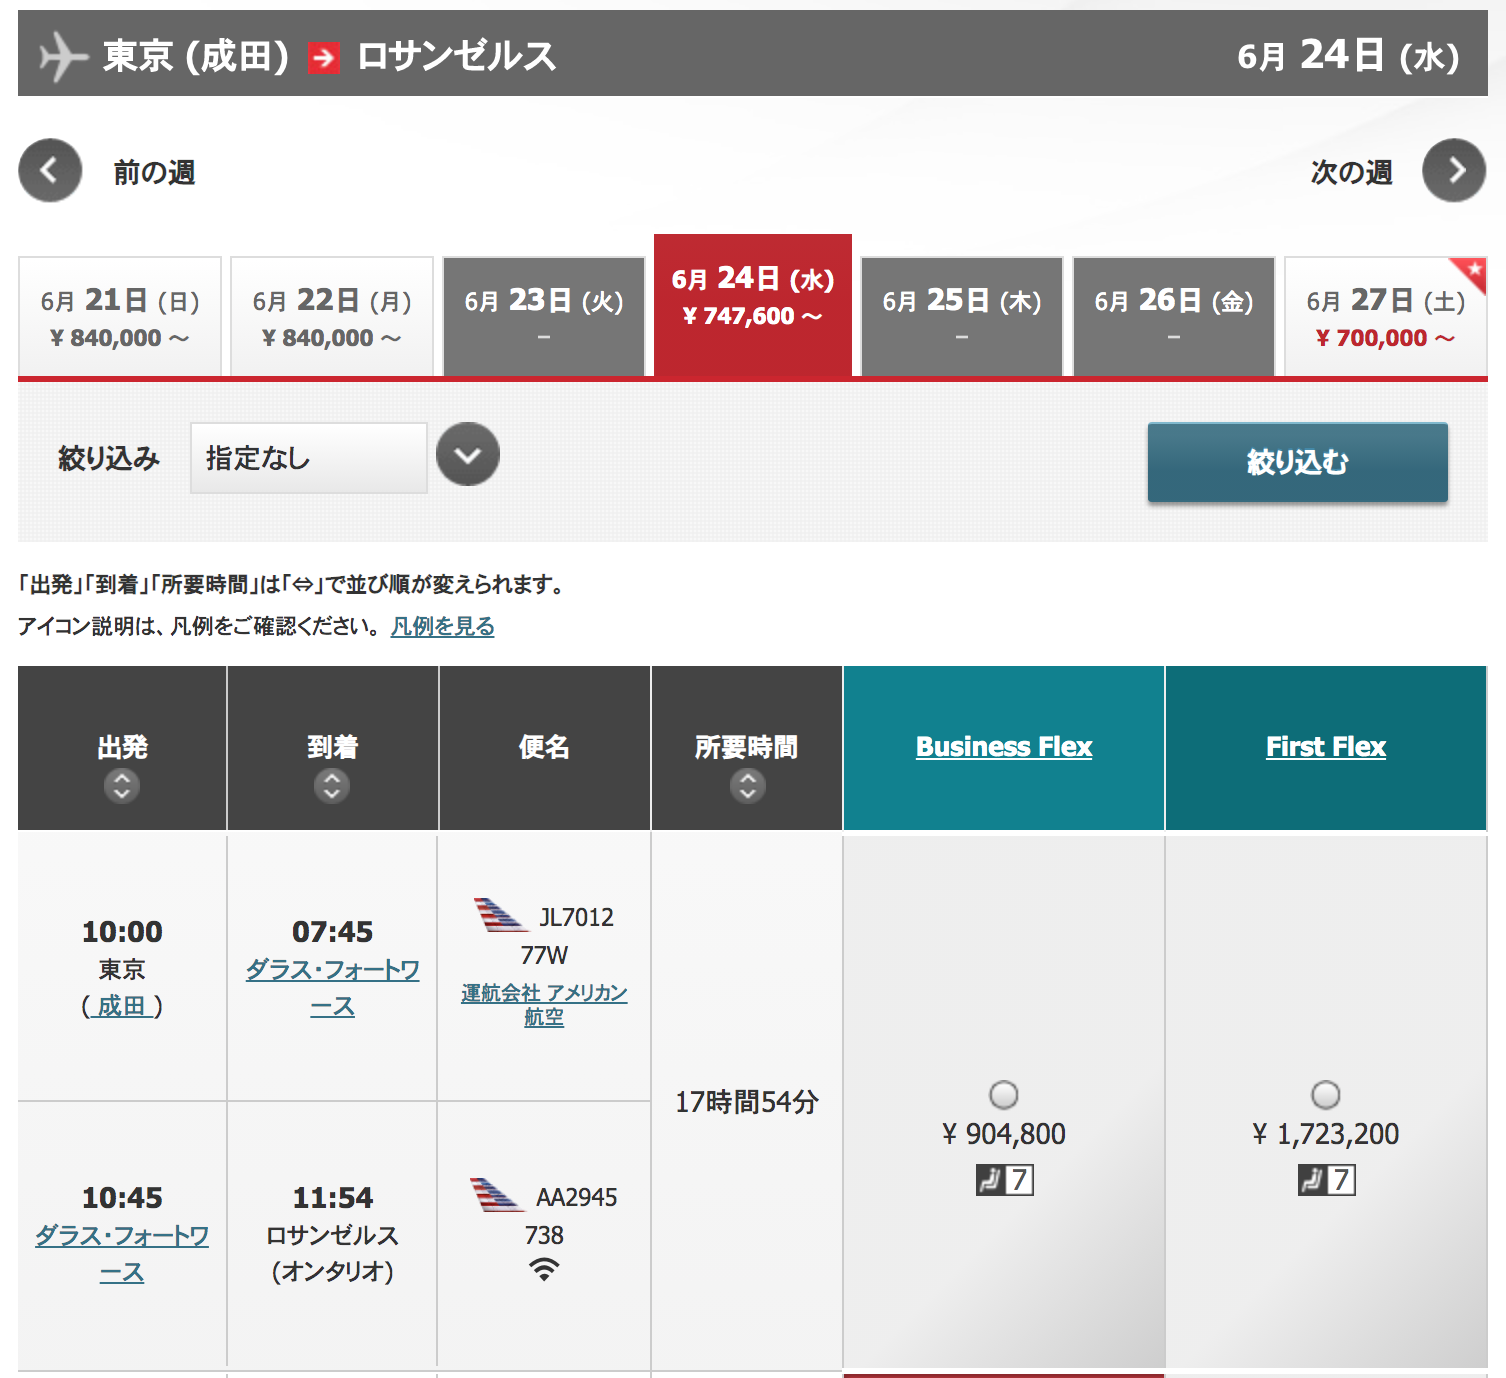Select June 21 (Sun) ¥840,000 date tab
The height and width of the screenshot is (1378, 1506).
(120, 318)
